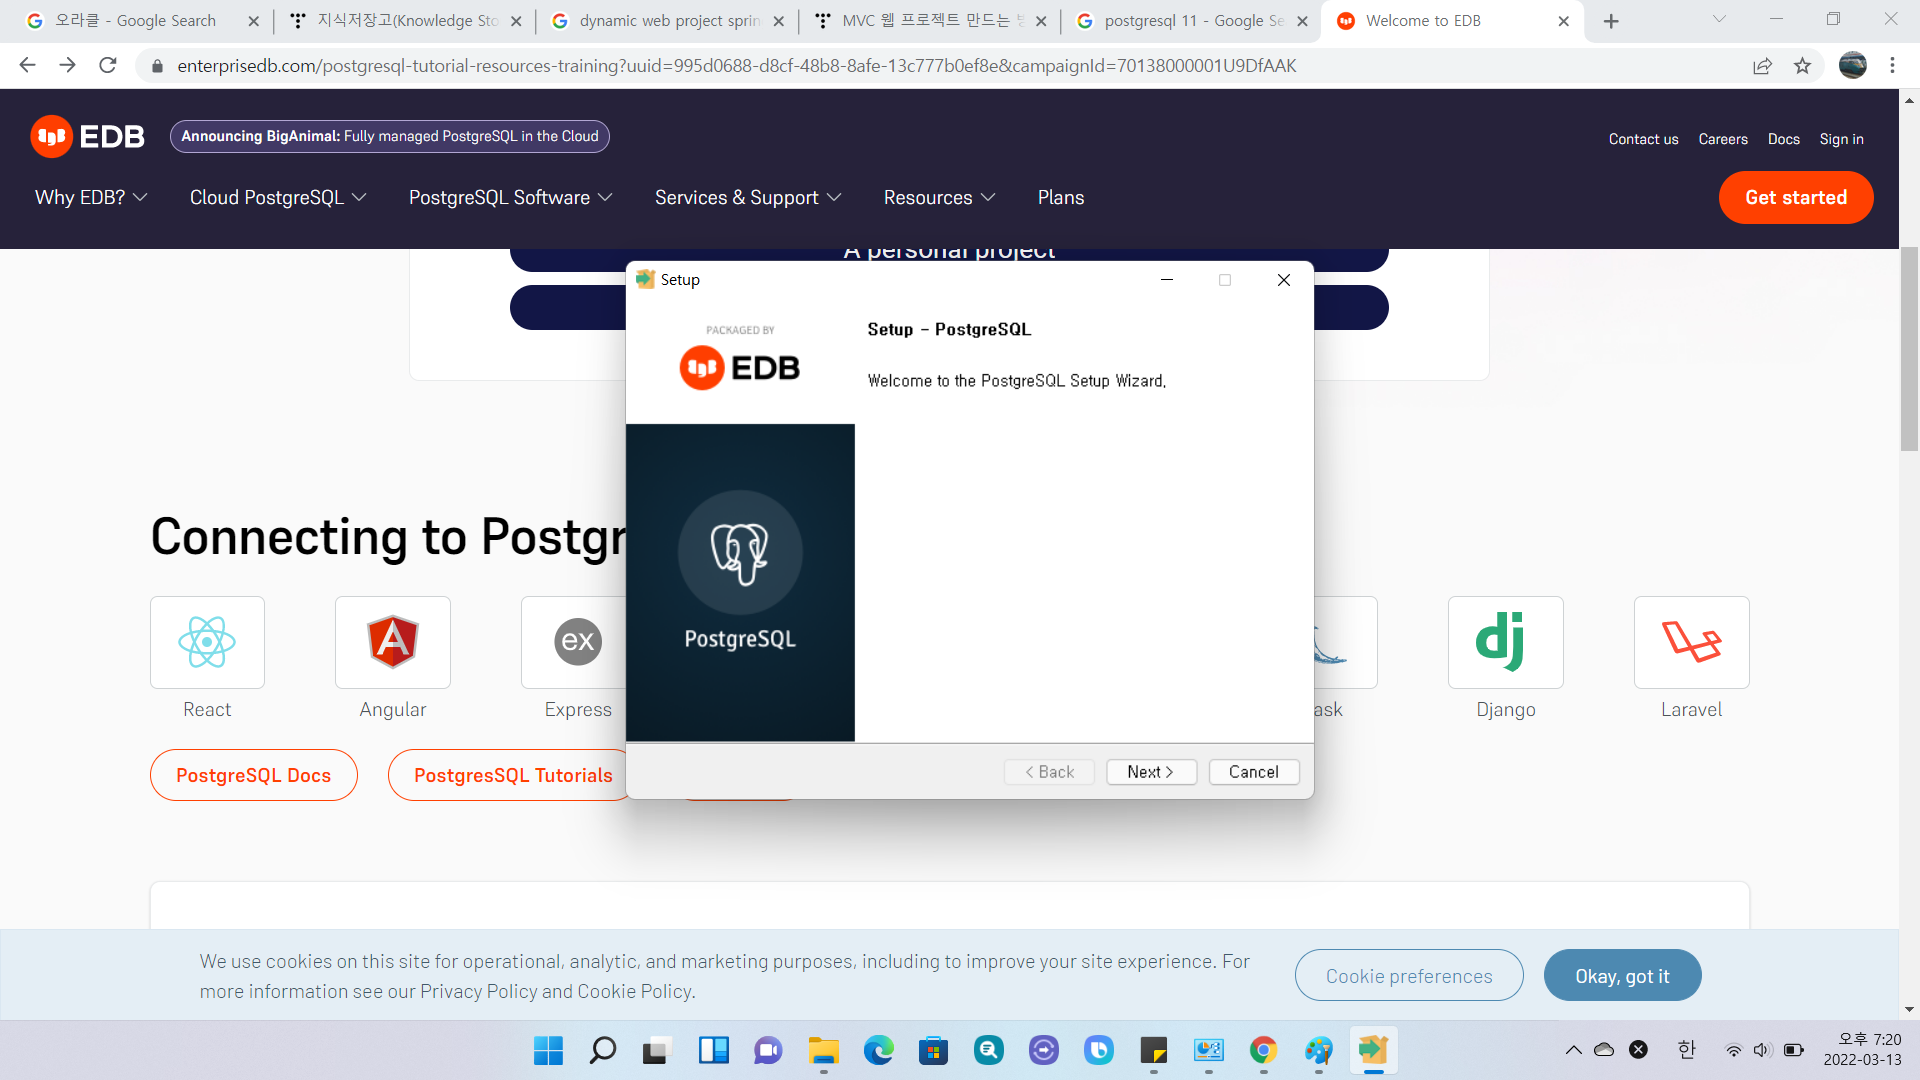Expand the Resources menu
The height and width of the screenshot is (1080, 1920).
point(939,198)
